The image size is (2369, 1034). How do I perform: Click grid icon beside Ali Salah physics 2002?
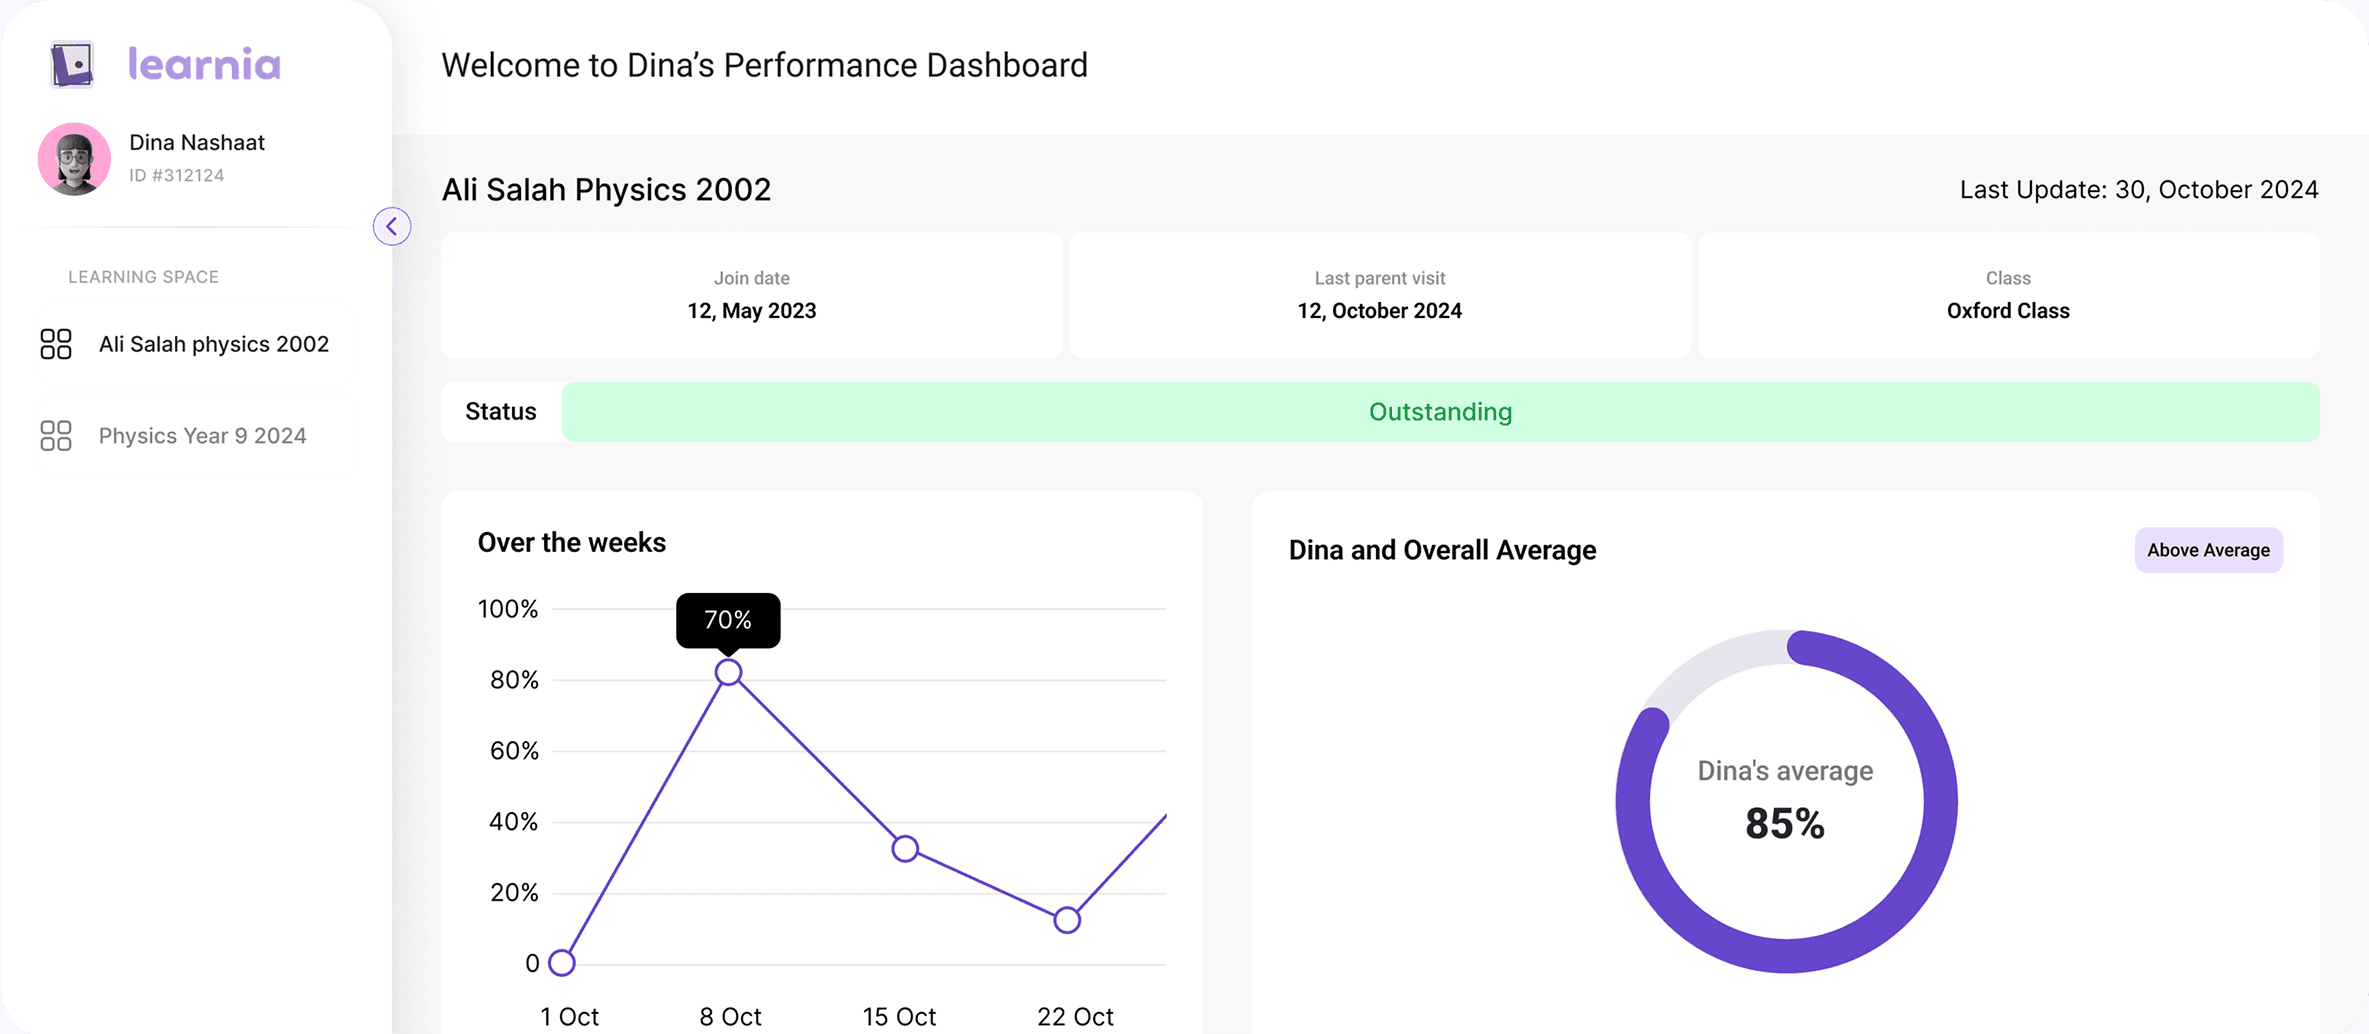(x=56, y=344)
